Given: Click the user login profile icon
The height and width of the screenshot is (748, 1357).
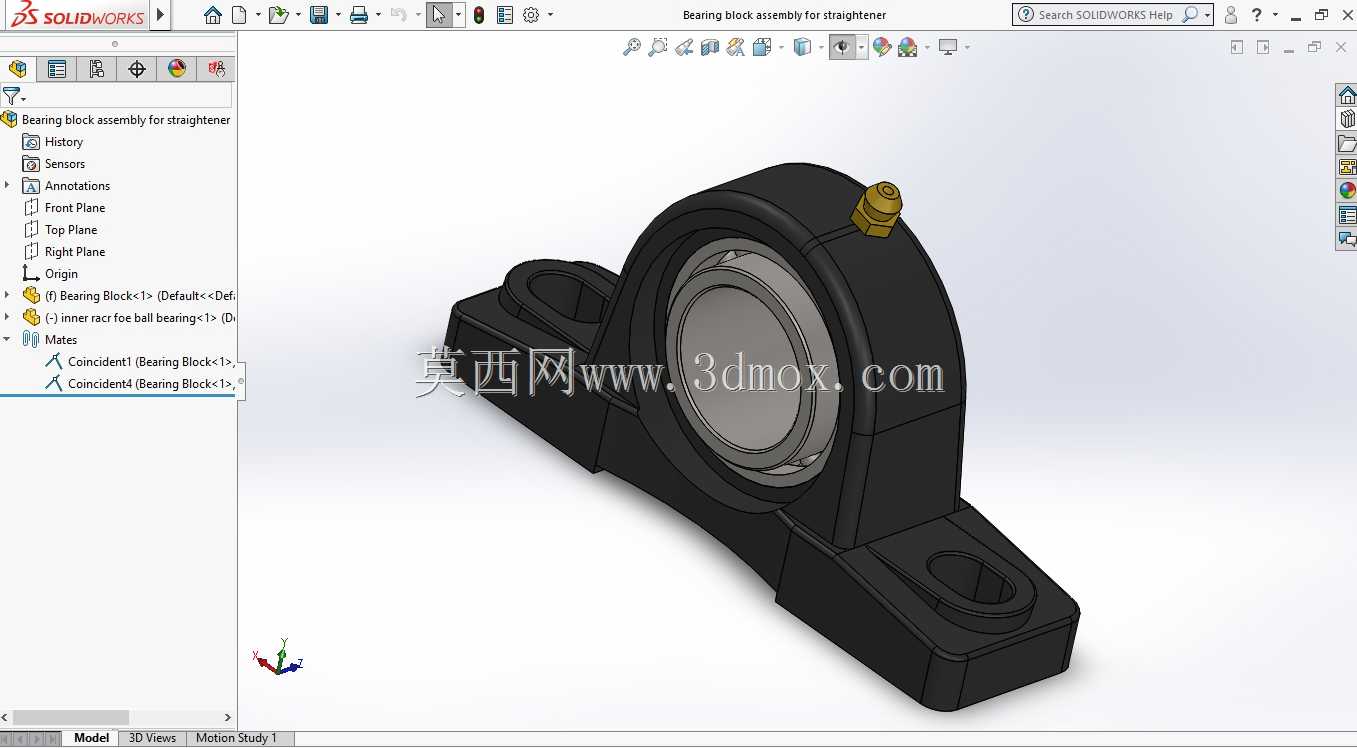Looking at the screenshot, I should click(x=1231, y=15).
